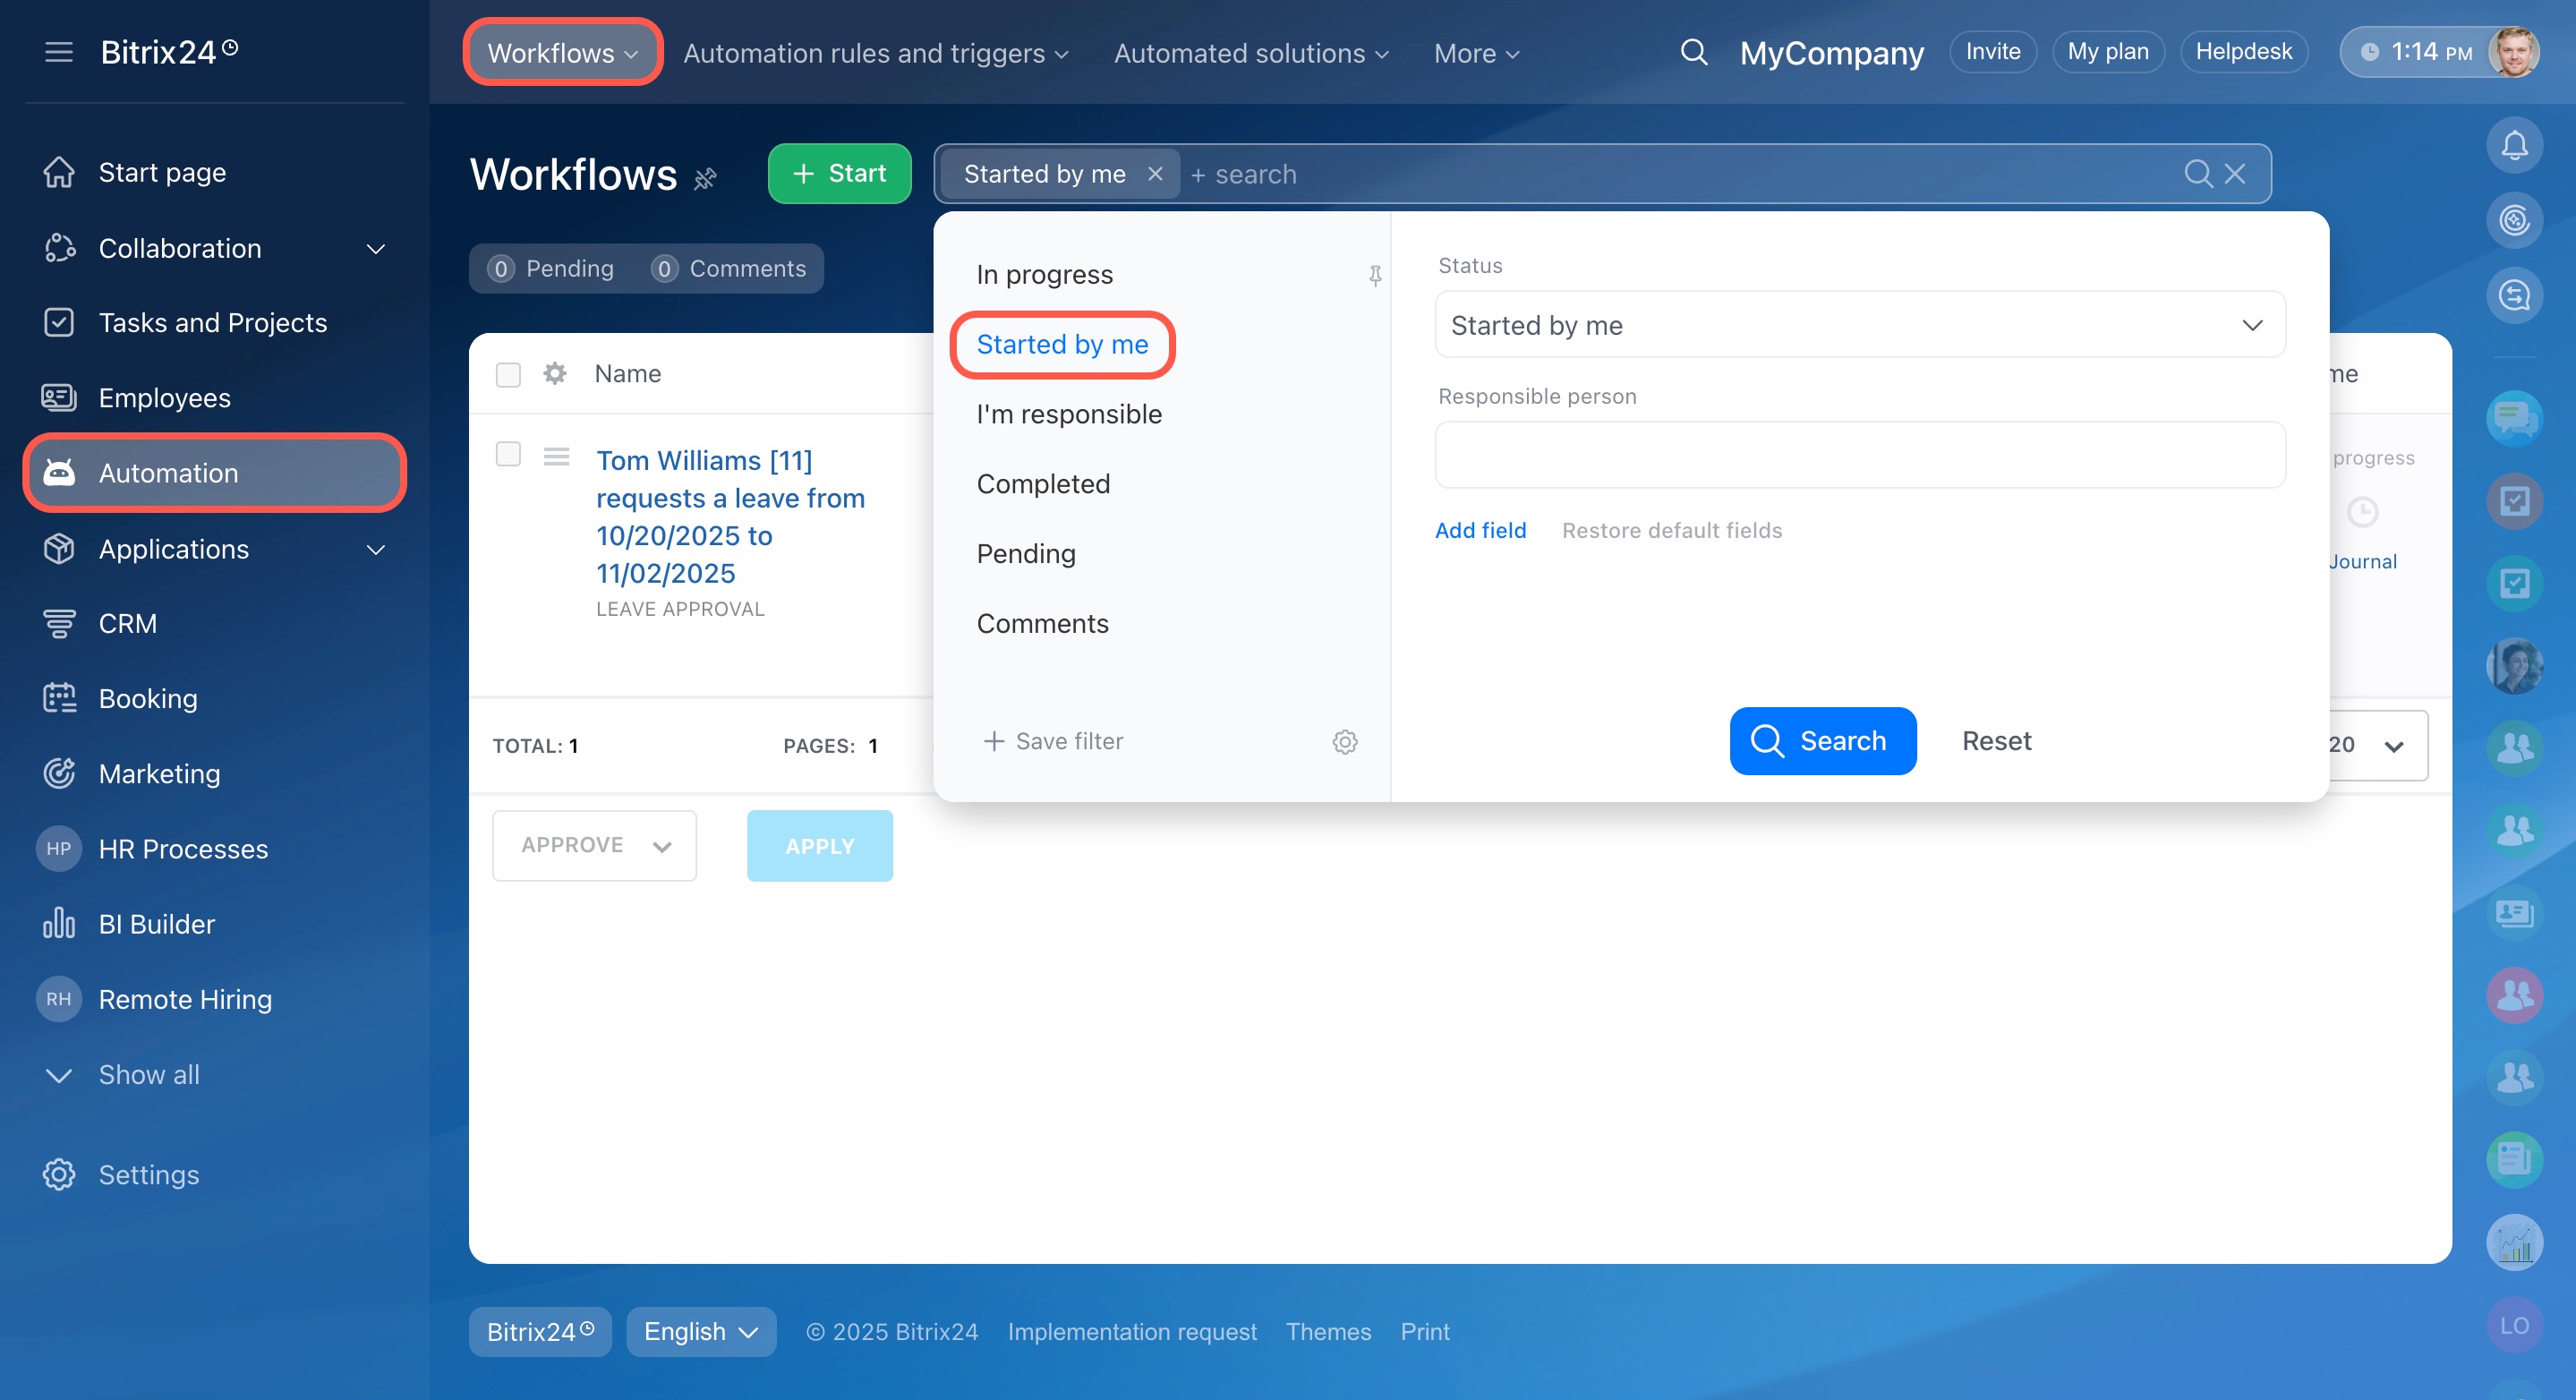Select the Tom Williams workflow checkbox

[508, 454]
